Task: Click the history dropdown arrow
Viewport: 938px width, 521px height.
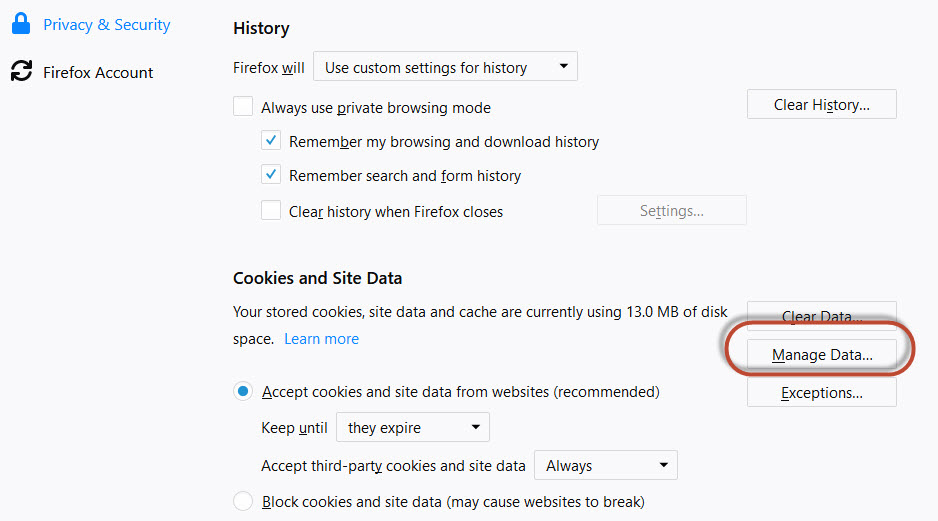Action: [x=563, y=66]
